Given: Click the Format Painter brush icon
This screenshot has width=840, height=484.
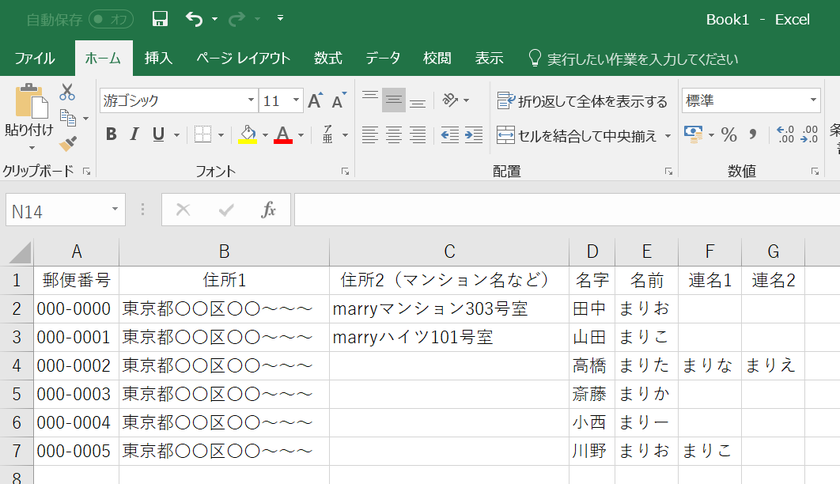Looking at the screenshot, I should point(68,143).
